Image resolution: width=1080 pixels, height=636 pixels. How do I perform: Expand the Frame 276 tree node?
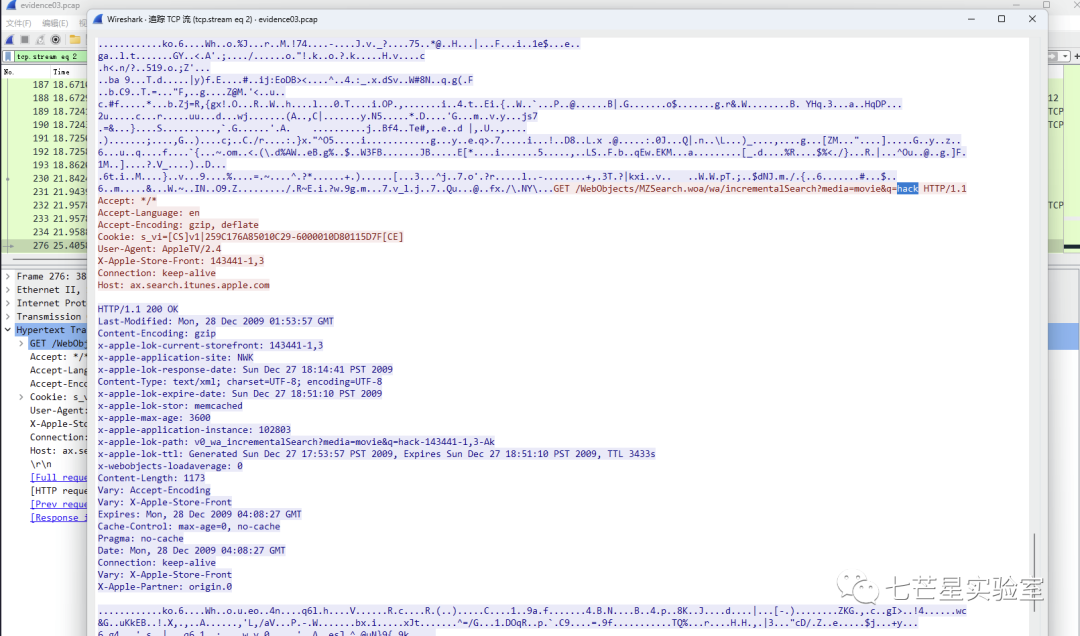coord(8,276)
